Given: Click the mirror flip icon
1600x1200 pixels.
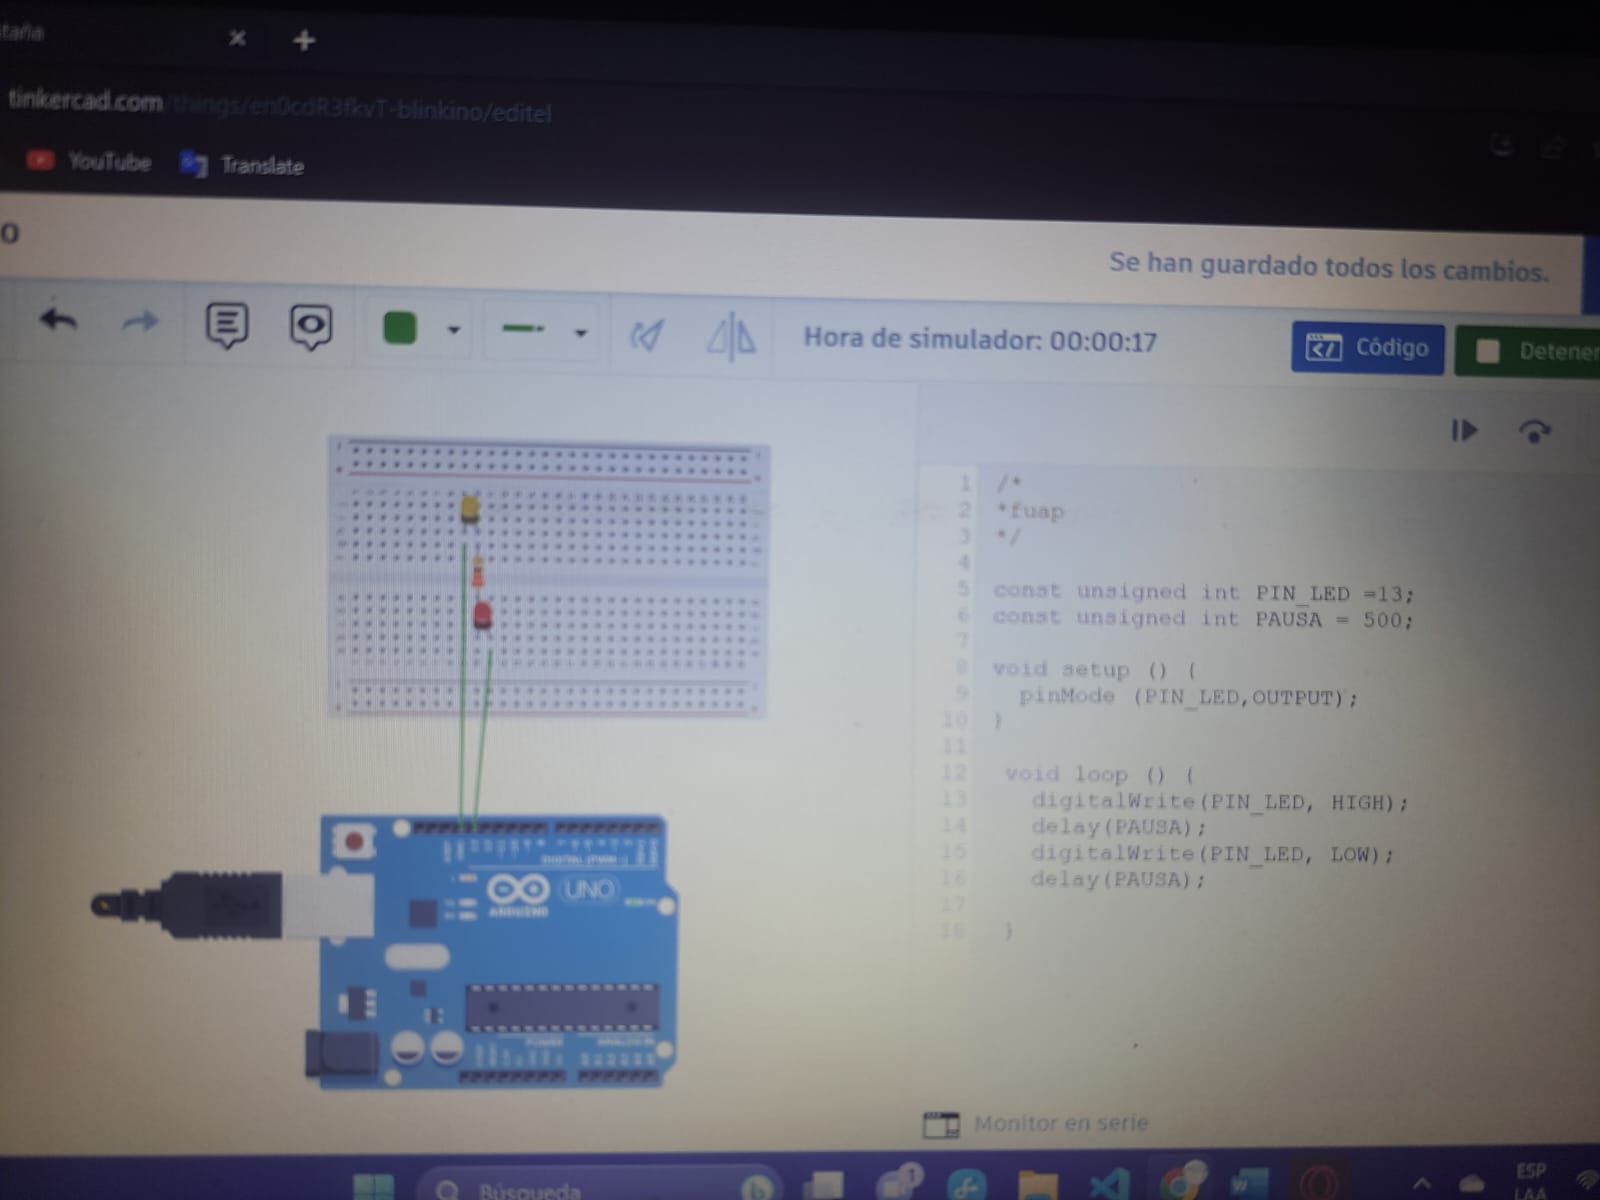Looking at the screenshot, I should pos(731,336).
